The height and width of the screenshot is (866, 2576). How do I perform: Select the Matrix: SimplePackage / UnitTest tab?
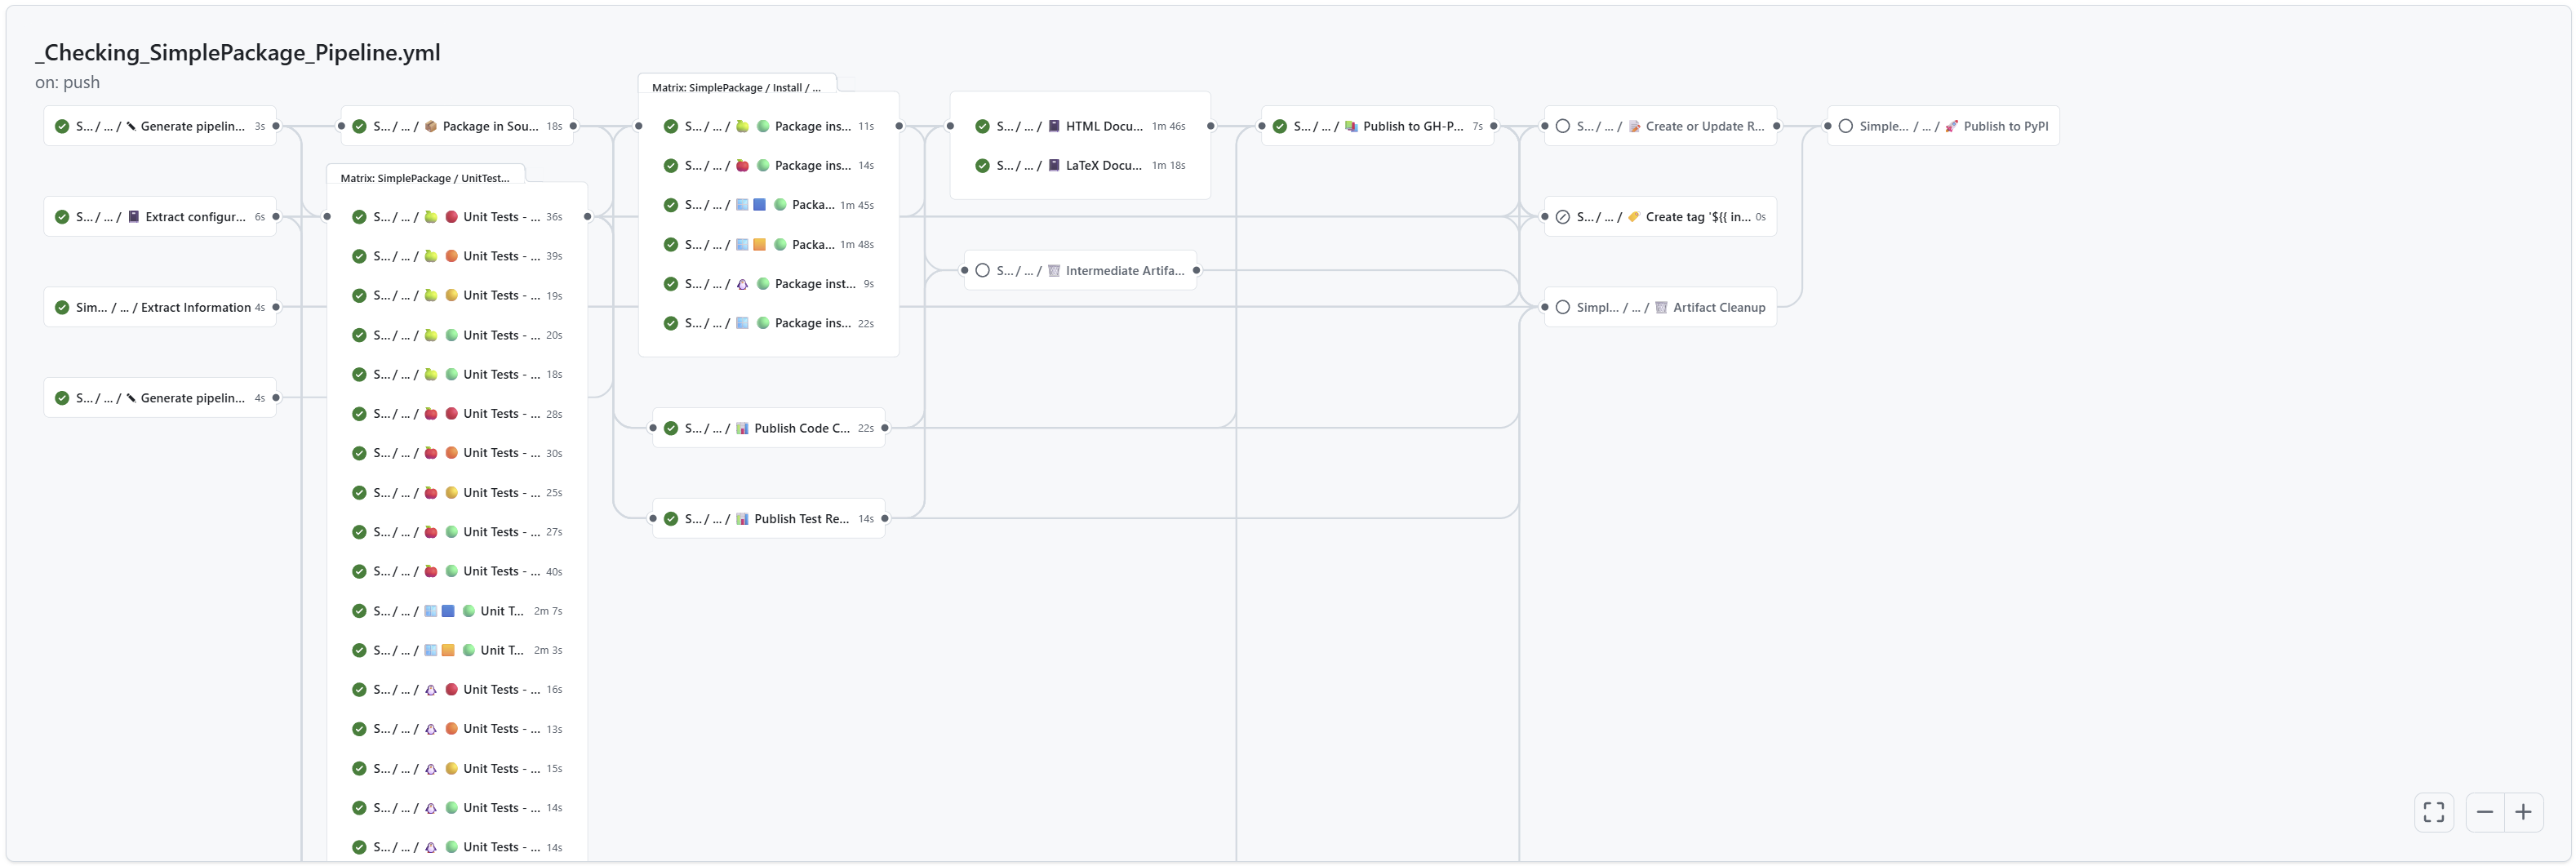tap(424, 178)
